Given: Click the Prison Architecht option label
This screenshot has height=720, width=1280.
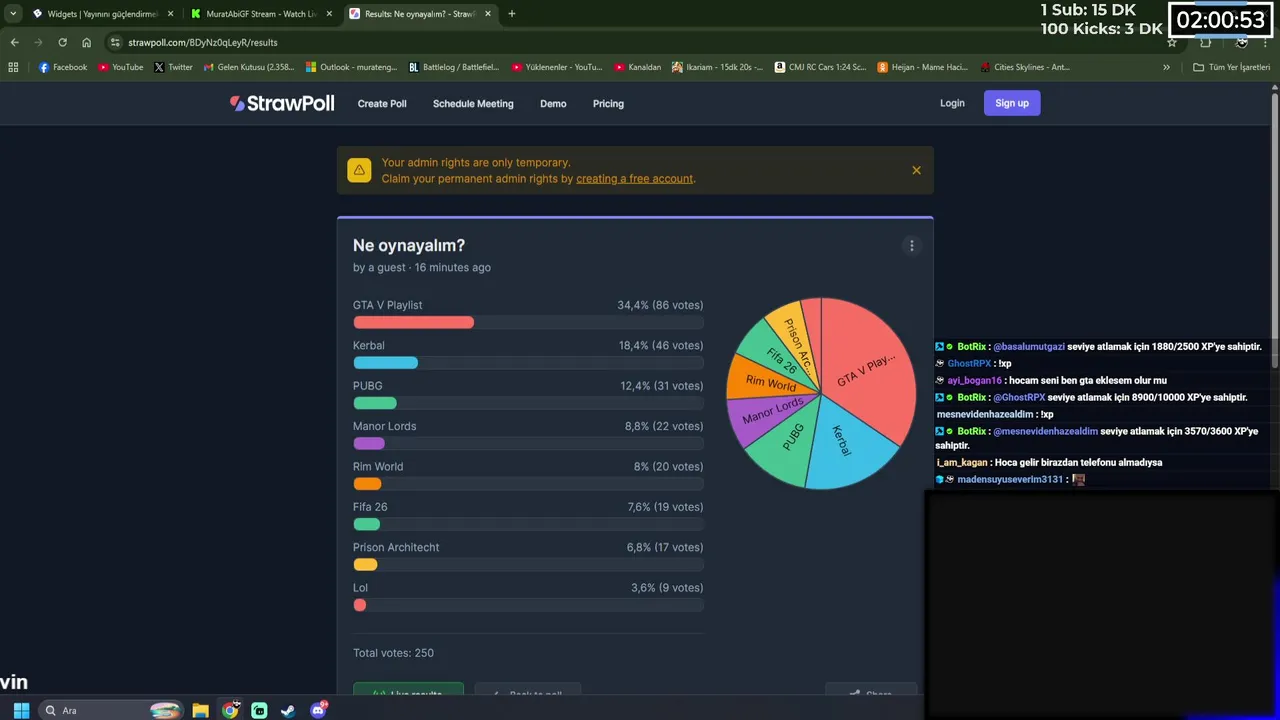Looking at the screenshot, I should pos(396,548).
